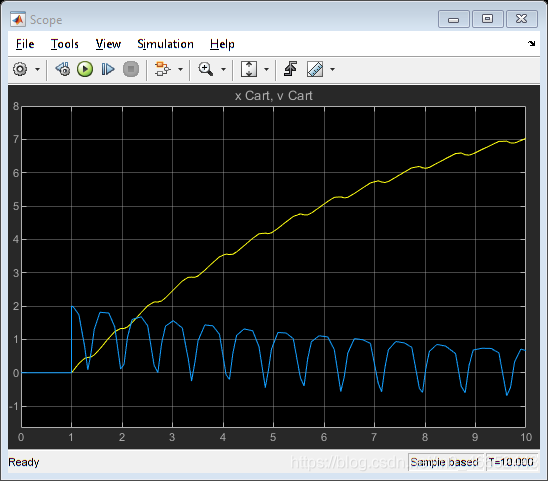Open the Help menu

coord(222,44)
